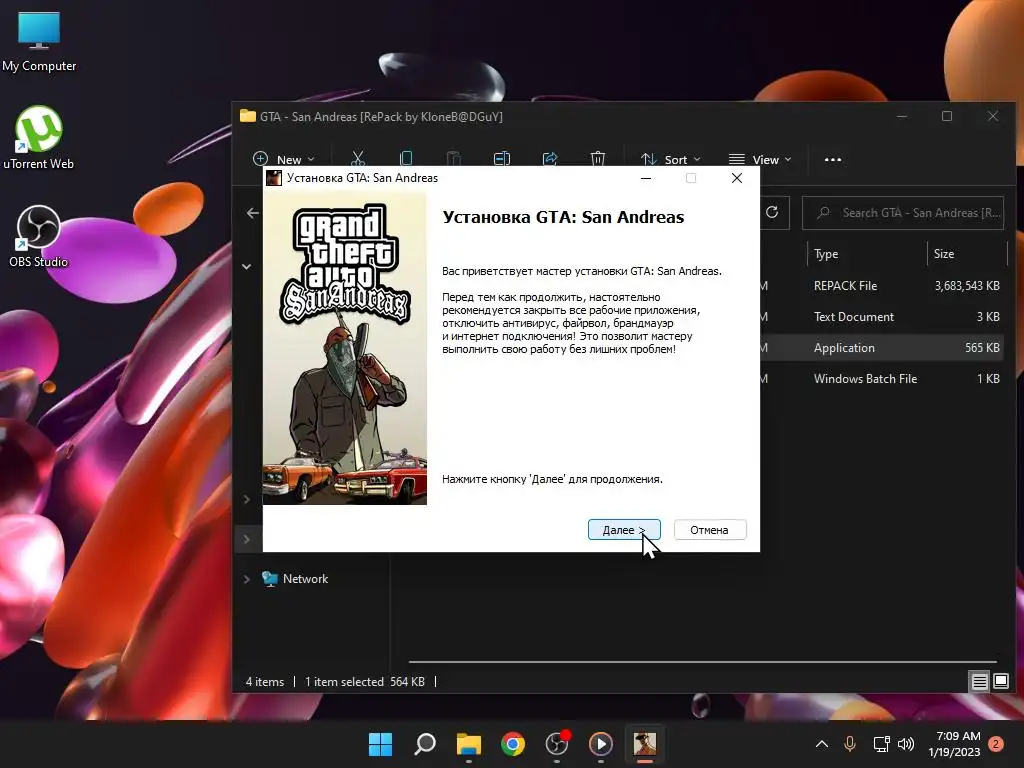Click the volume speaker icon in system tray
The image size is (1024, 768).
pyautogui.click(x=906, y=744)
